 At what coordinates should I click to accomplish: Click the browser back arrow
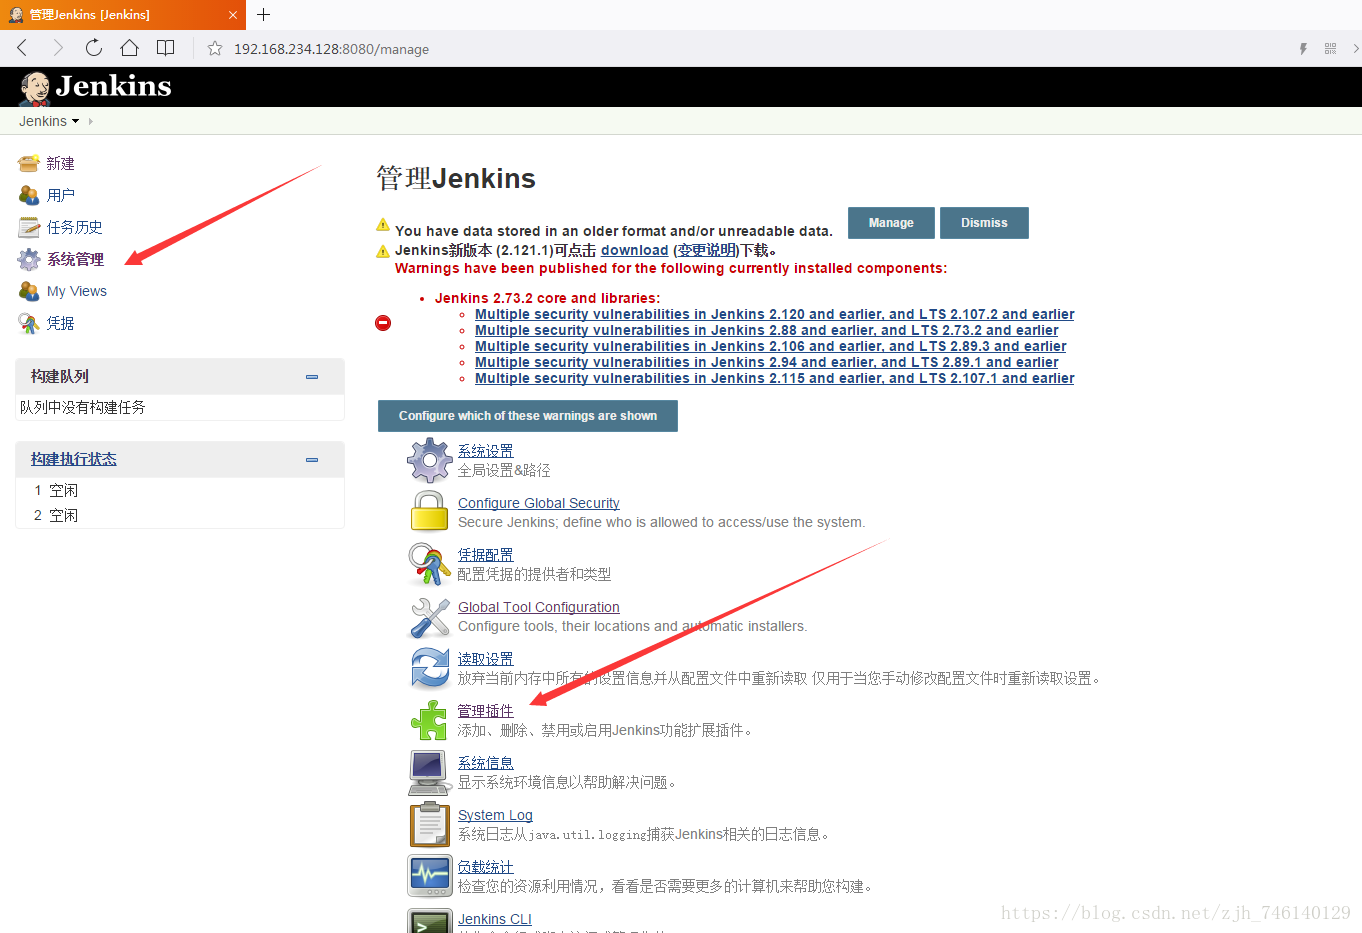[x=22, y=48]
